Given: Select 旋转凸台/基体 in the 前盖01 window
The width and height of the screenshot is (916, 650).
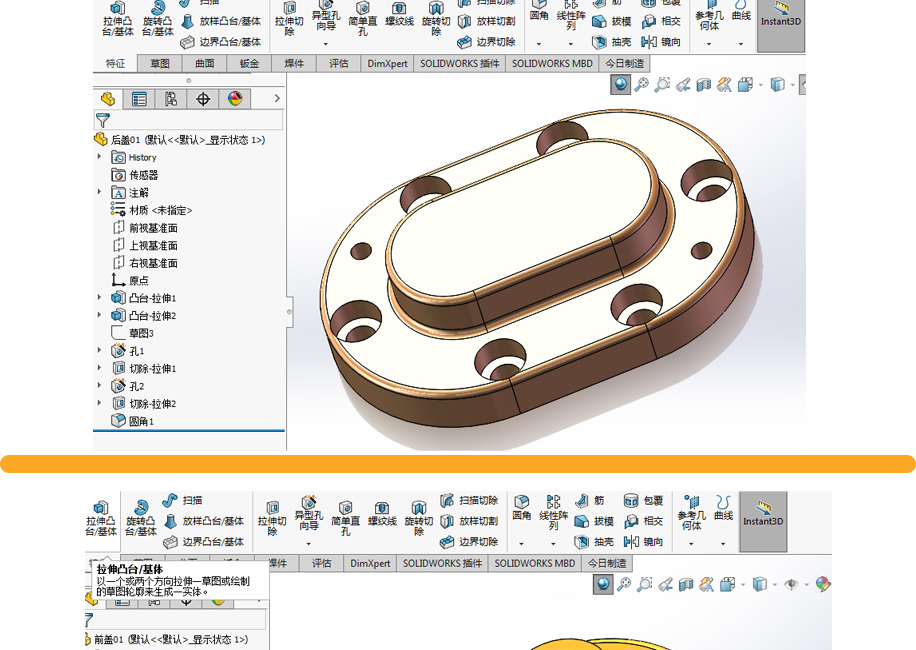Looking at the screenshot, I should pos(141,518).
